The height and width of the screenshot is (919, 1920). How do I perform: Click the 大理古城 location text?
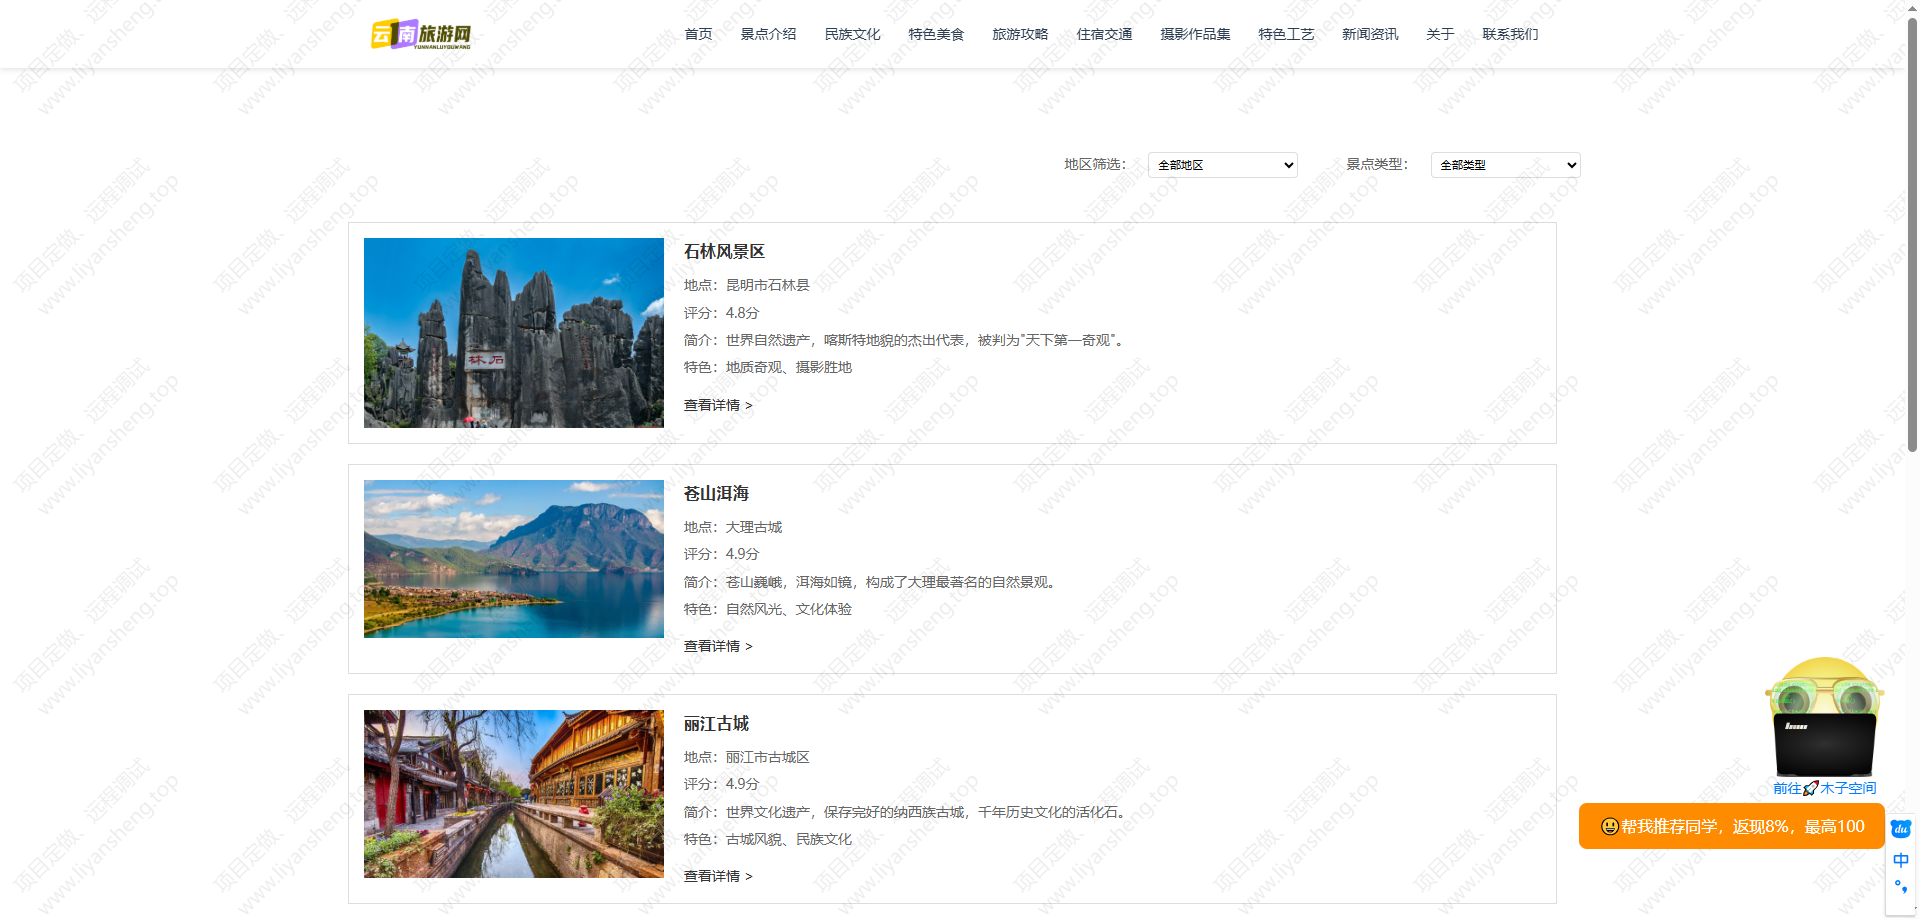click(753, 527)
